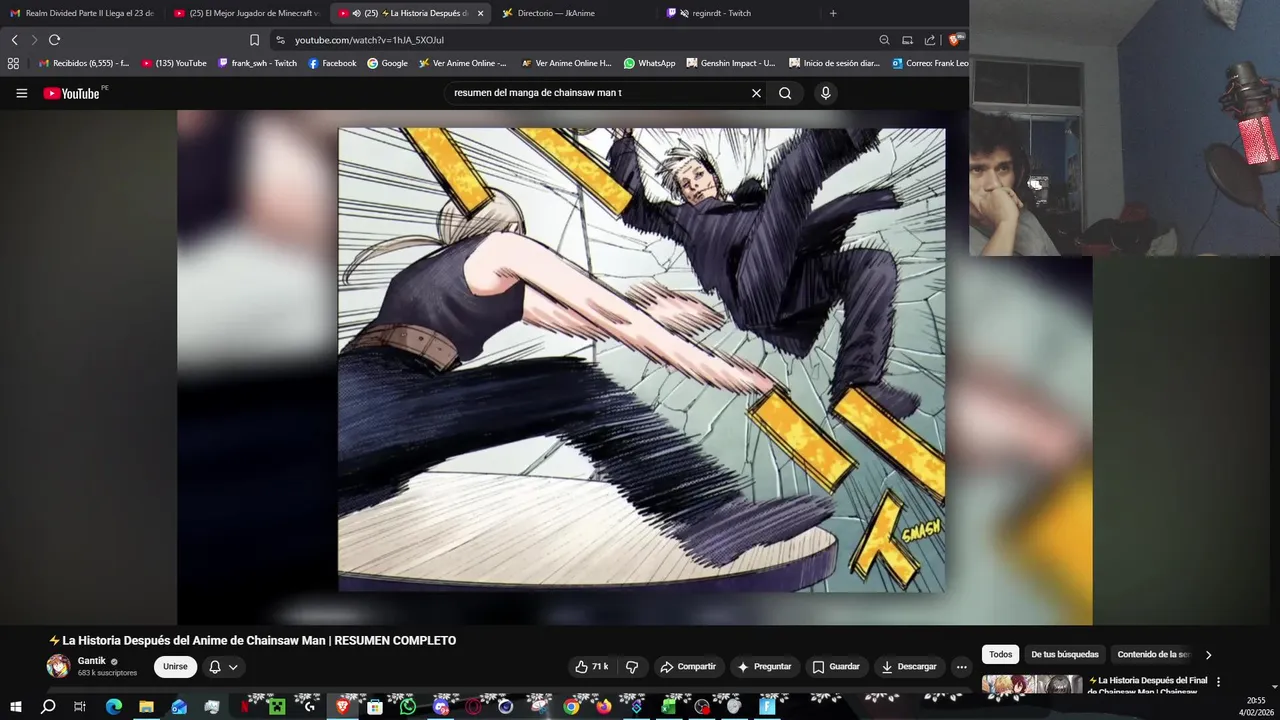Screen dimensions: 1280x720
Task: Expand notification options chevron next to bell
Action: coord(233,667)
